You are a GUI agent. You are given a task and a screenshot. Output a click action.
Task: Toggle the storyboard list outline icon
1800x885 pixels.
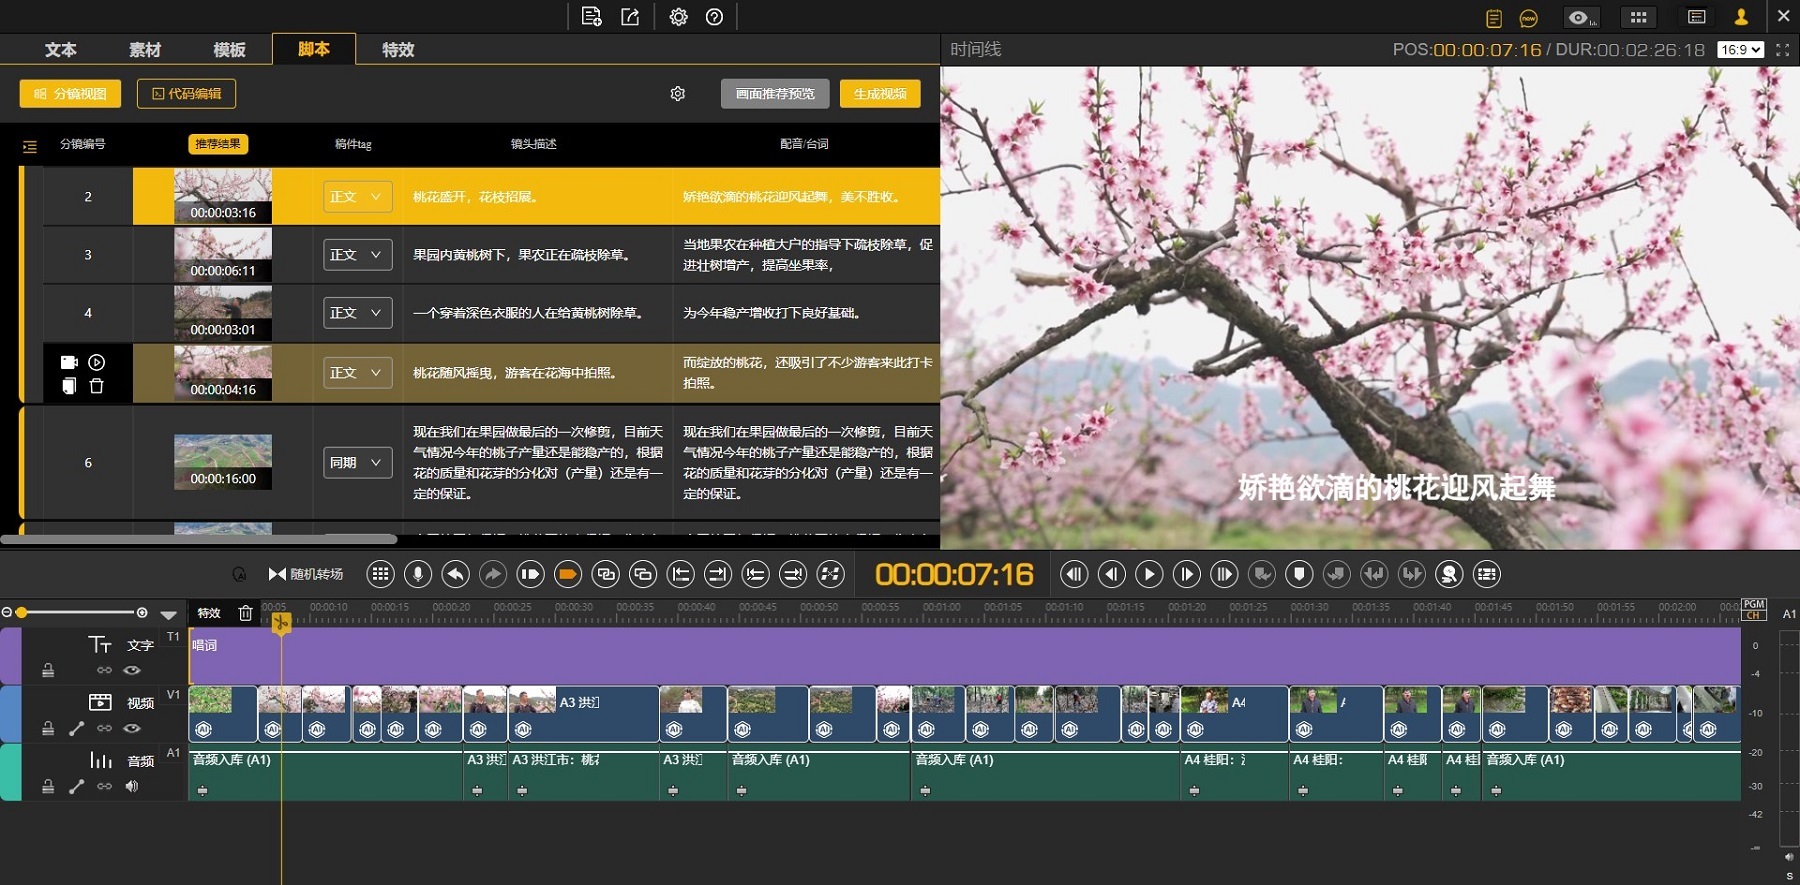point(30,146)
